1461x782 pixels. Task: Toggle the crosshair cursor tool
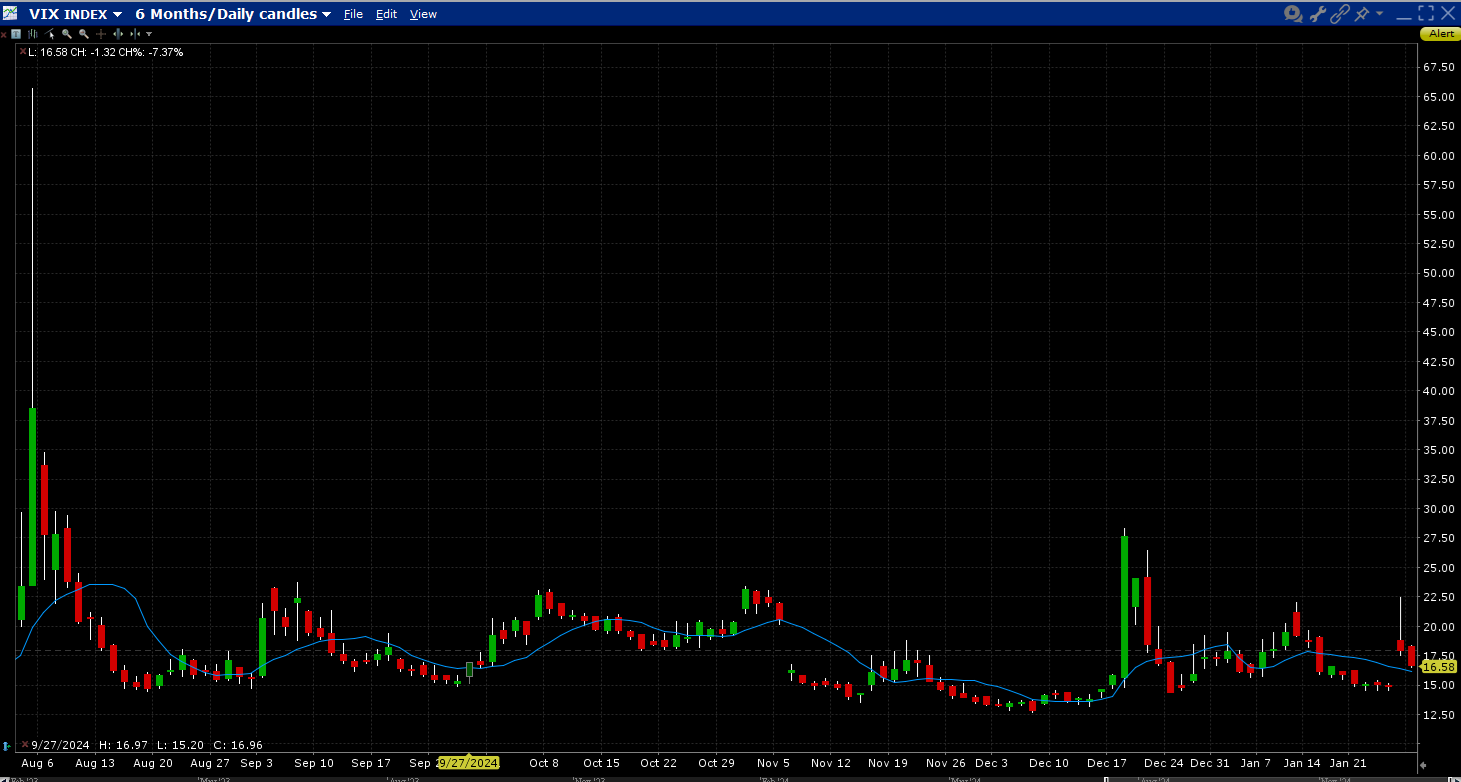point(101,34)
